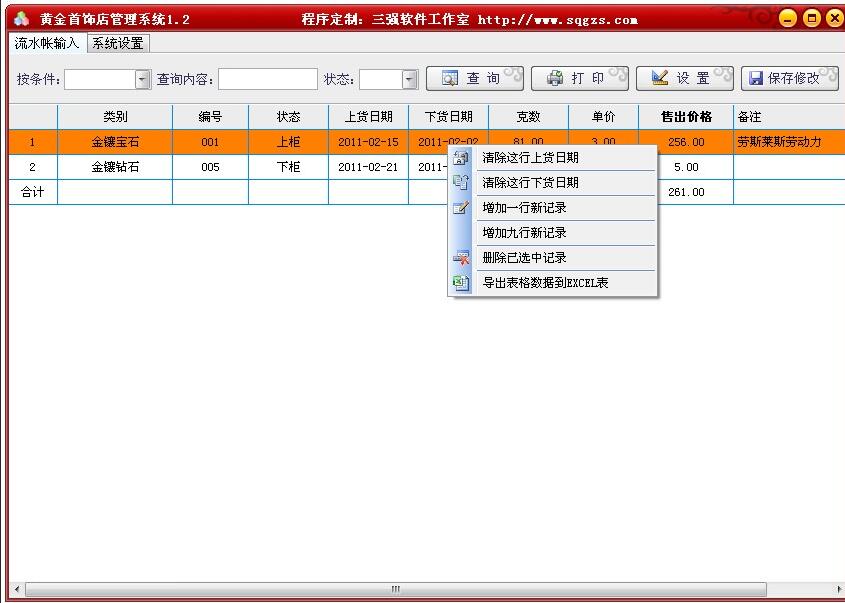Click the edit icon beside 增加一行新记录
This screenshot has height=603, width=845.
click(x=462, y=208)
